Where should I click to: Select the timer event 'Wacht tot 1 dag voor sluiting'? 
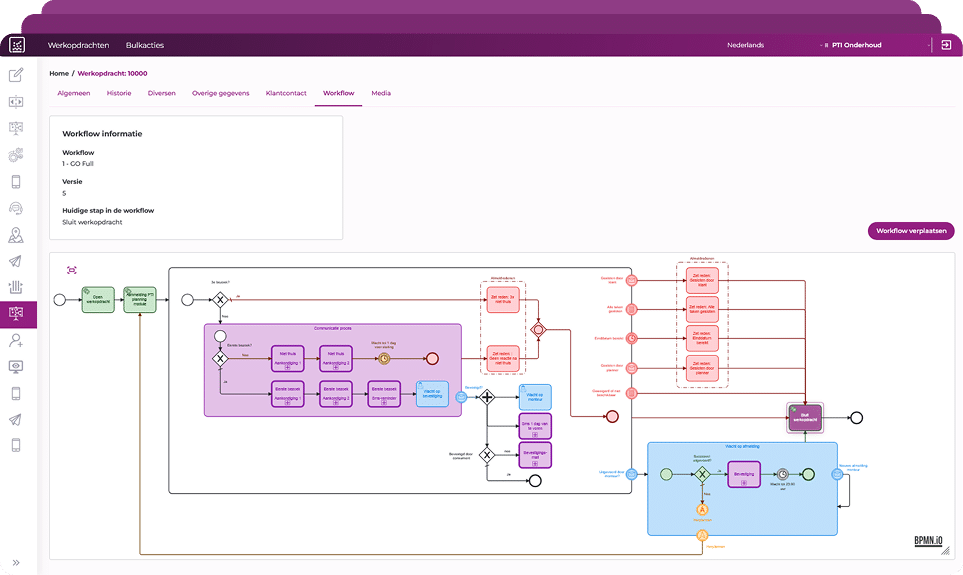click(x=384, y=358)
